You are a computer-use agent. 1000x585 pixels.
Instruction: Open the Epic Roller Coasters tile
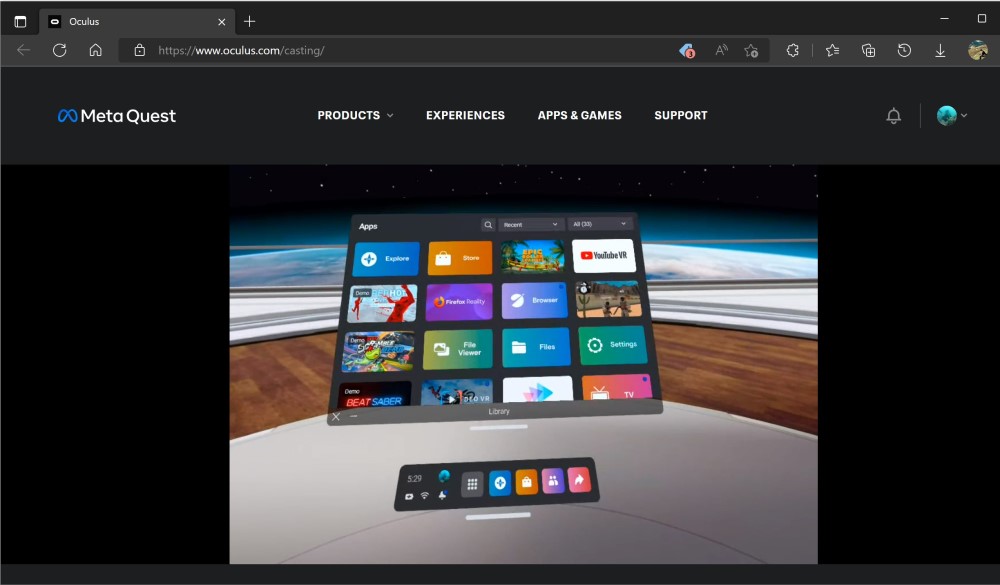tap(532, 256)
